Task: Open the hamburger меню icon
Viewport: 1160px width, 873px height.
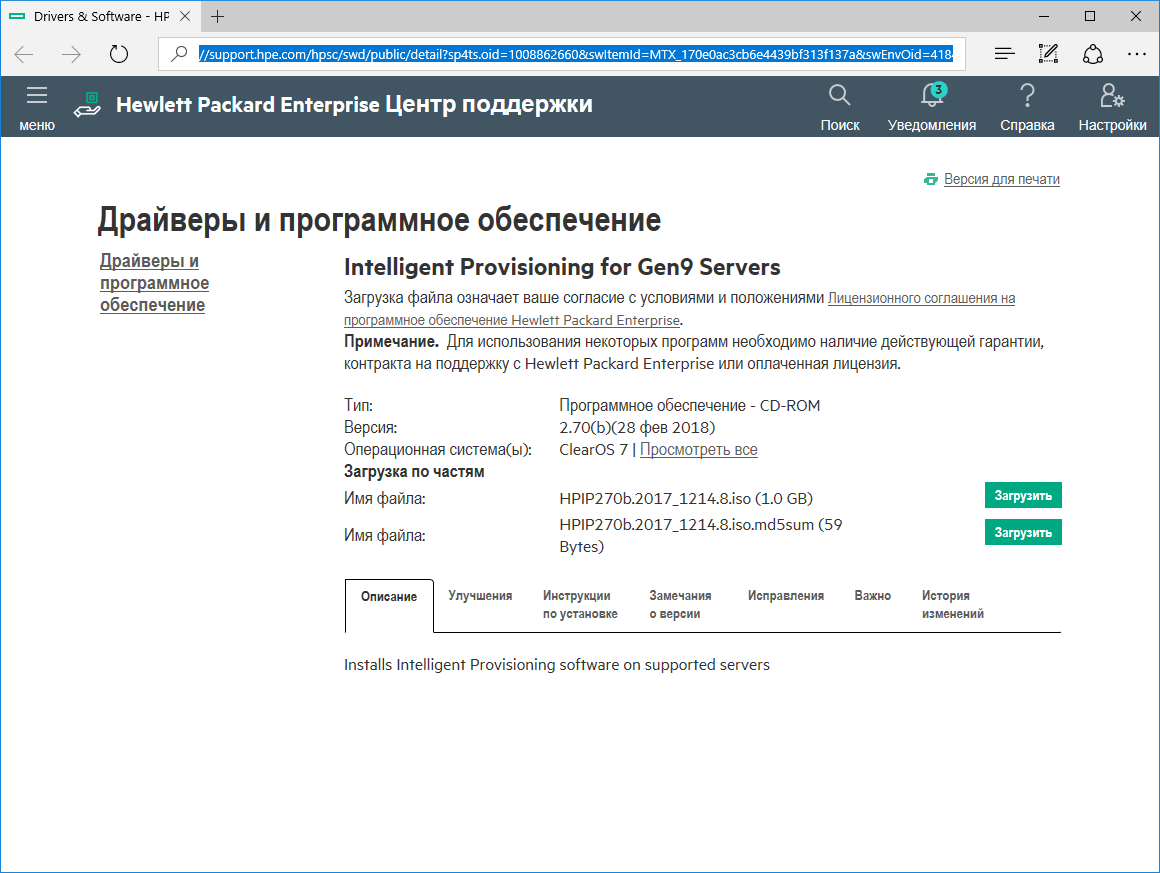Action: click(37, 96)
